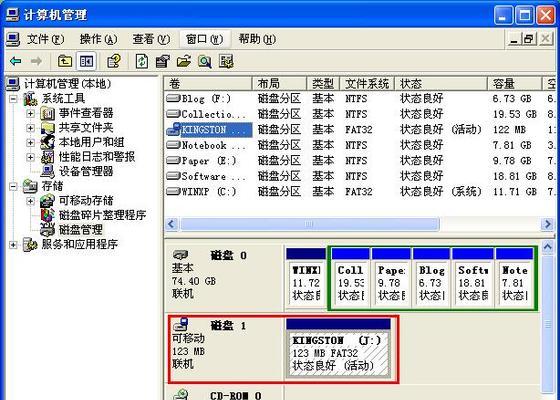Click the Refresh toolbar icon
The height and width of the screenshot is (400, 560).
click(142, 61)
